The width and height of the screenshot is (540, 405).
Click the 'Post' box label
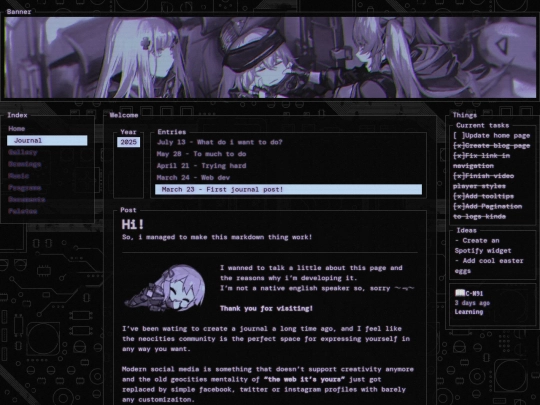128,210
